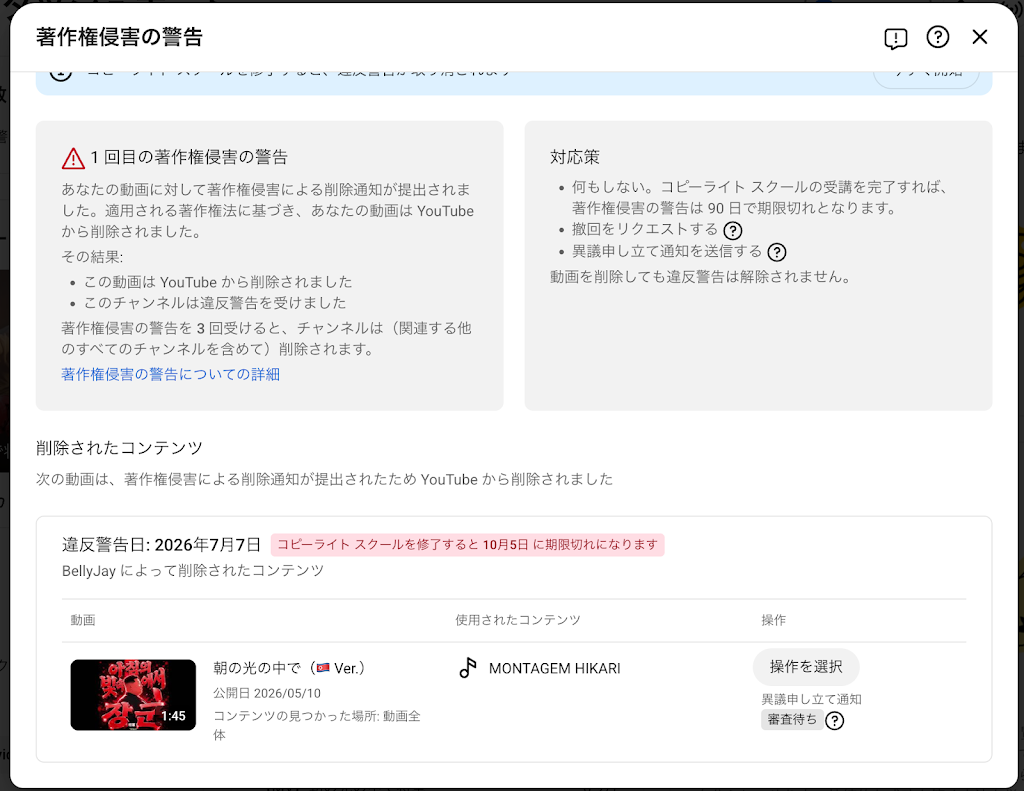Click 1 回目の著作権侵害の警告 heading
This screenshot has width=1024, height=791.
189,157
